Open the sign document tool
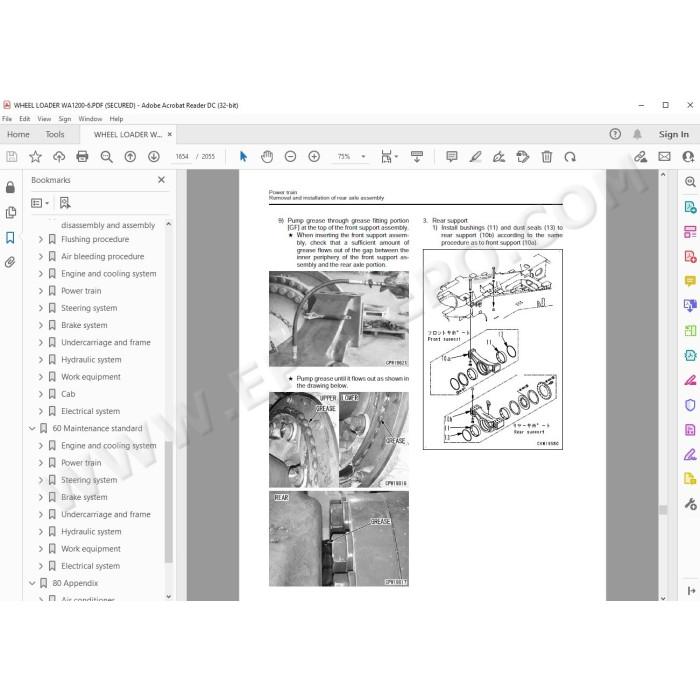 [499, 157]
